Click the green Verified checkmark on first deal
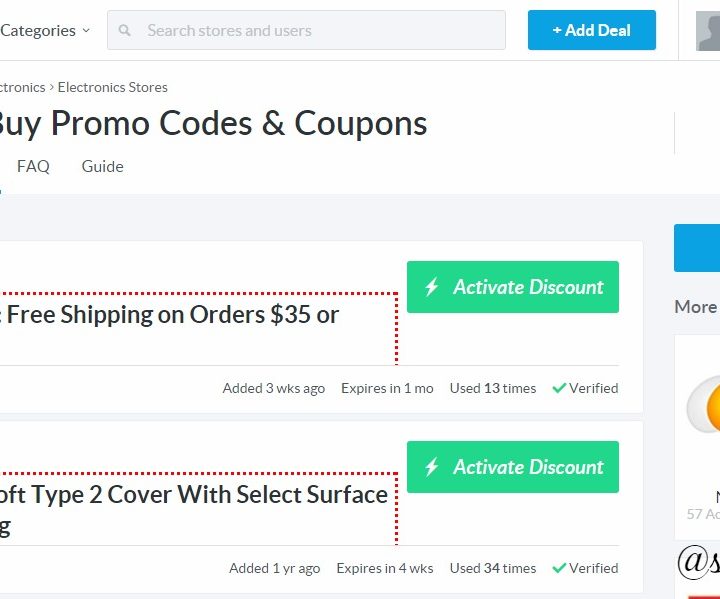Image resolution: width=720 pixels, height=599 pixels. point(559,388)
